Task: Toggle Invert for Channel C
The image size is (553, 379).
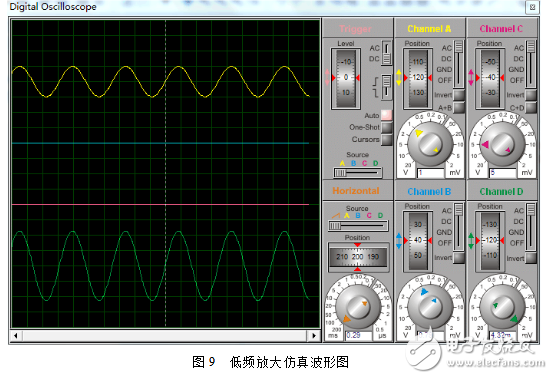Action: [531, 95]
